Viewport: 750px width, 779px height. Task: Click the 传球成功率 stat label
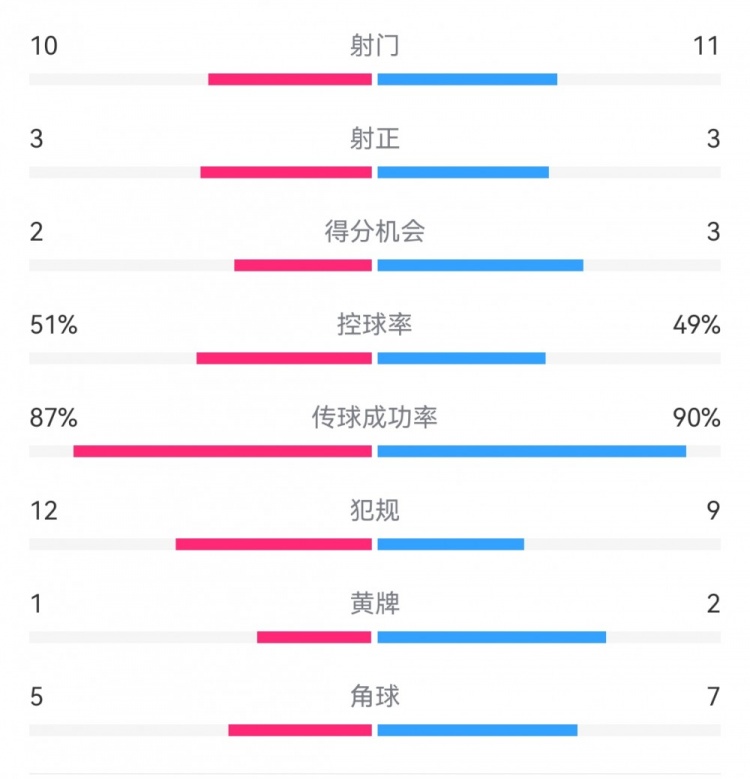375,418
